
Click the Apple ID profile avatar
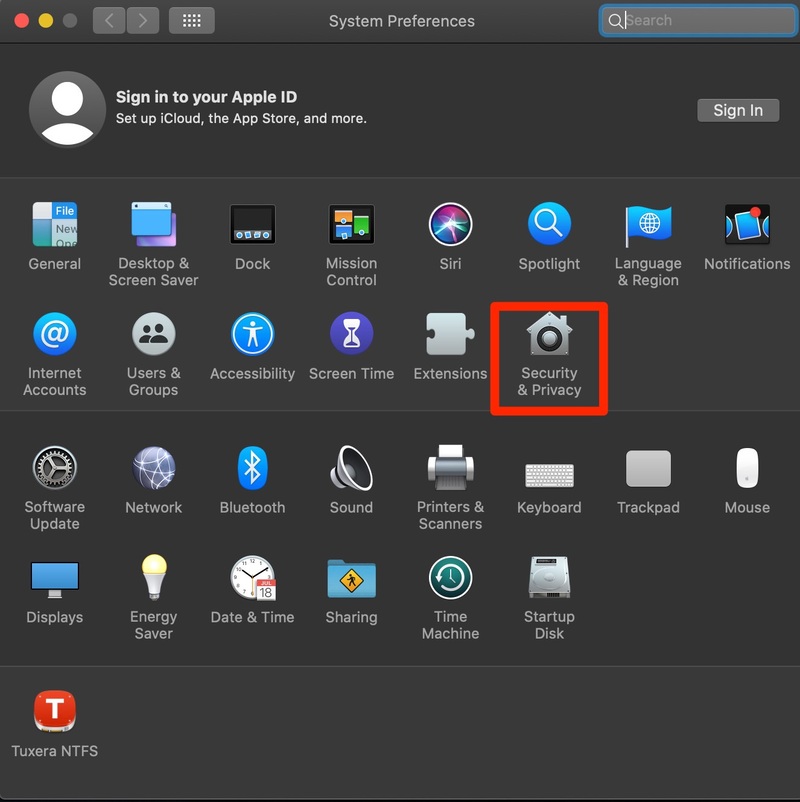click(x=67, y=109)
